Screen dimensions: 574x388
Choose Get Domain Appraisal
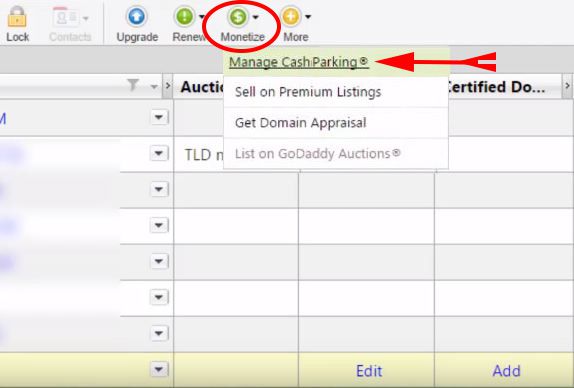tap(301, 123)
